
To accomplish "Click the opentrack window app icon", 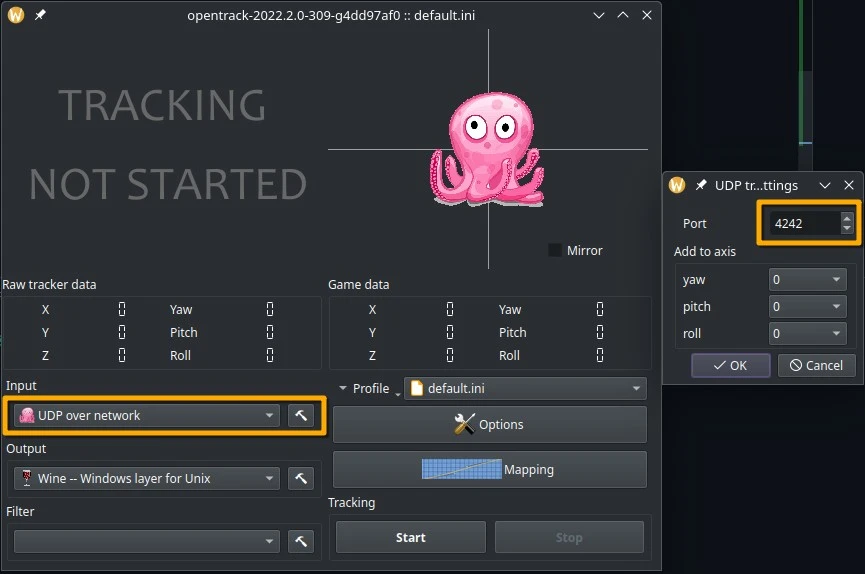I will (16, 15).
